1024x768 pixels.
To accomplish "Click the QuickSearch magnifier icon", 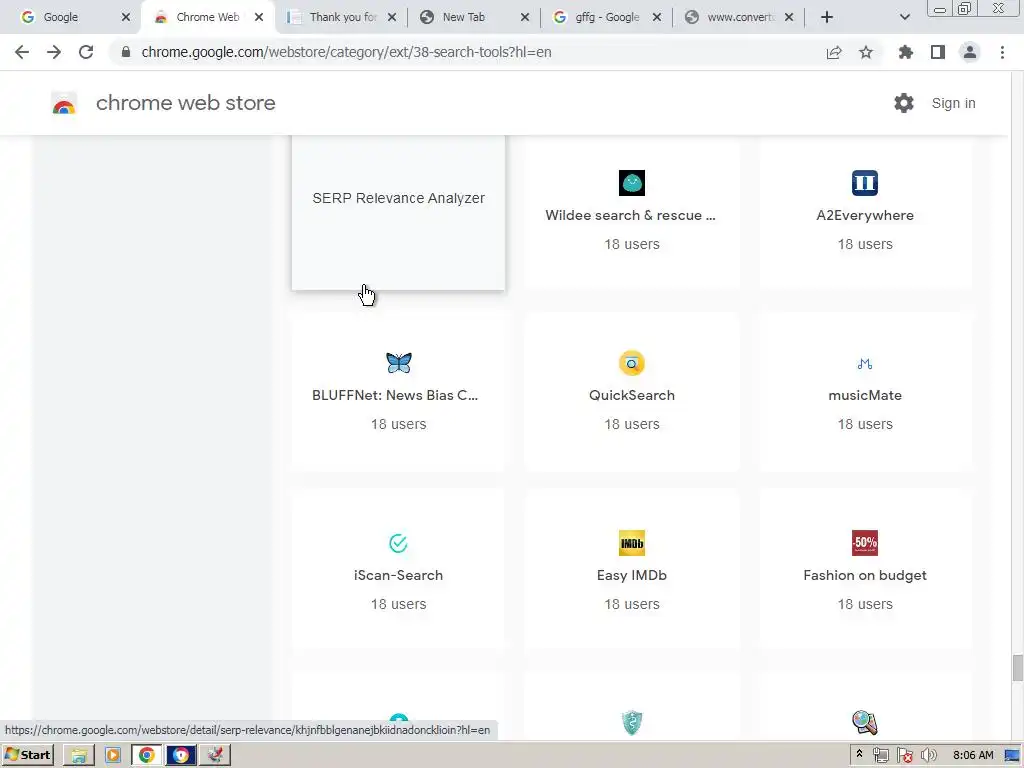I will pyautogui.click(x=632, y=363).
